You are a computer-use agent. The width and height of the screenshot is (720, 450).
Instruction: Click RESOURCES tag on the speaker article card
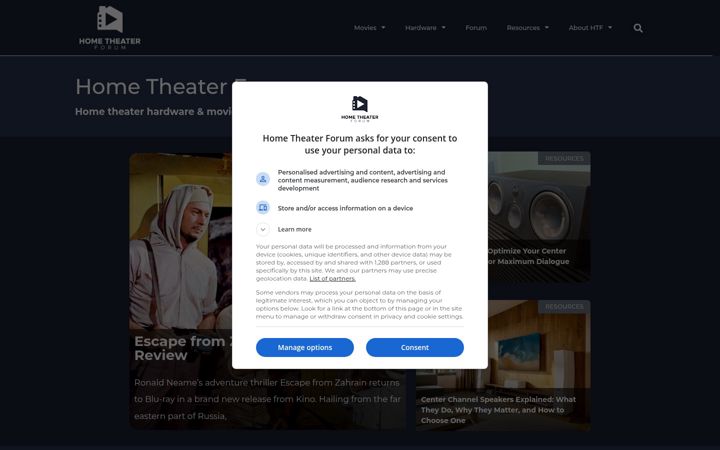click(x=564, y=158)
